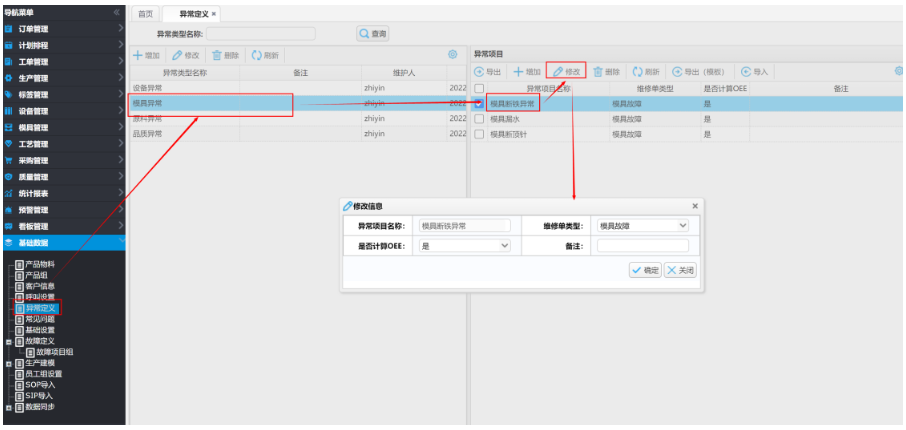Image resolution: width=906 pixels, height=430 pixels.
Task: Click the 查询 search button
Action: tap(373, 33)
